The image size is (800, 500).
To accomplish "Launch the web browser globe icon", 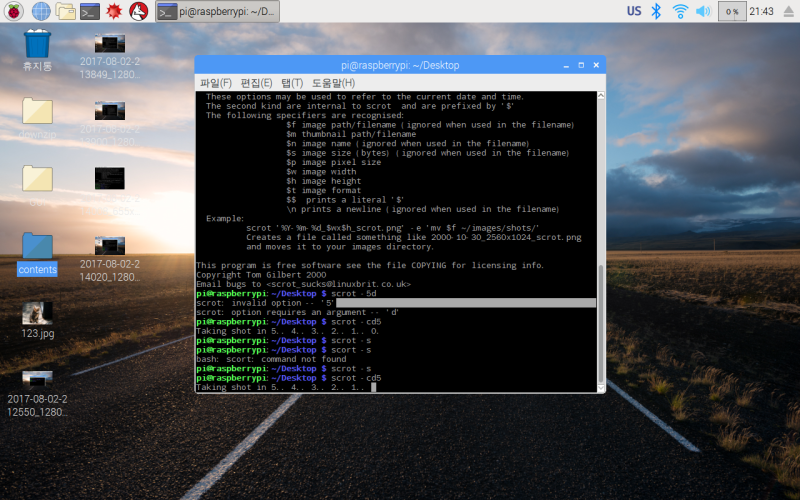I will (41, 11).
